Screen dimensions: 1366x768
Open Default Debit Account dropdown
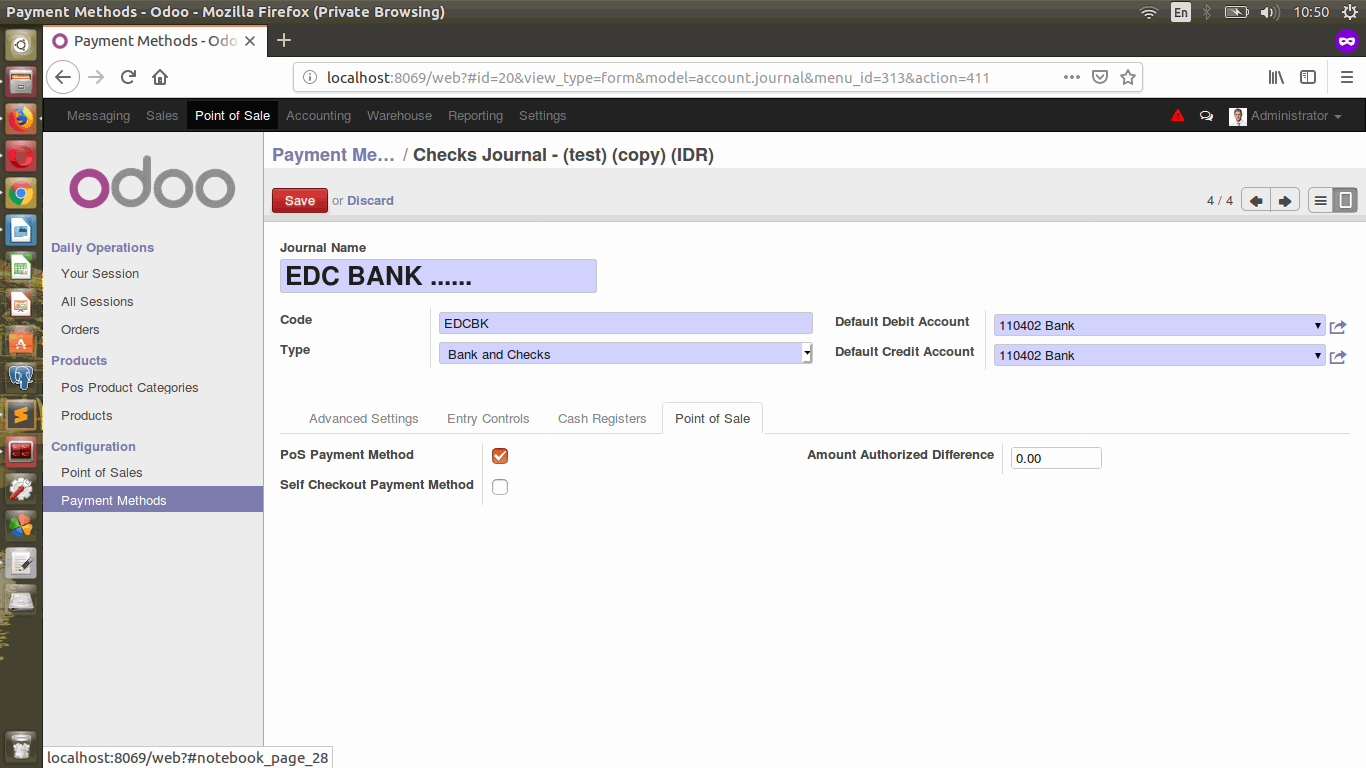[x=1159, y=326]
